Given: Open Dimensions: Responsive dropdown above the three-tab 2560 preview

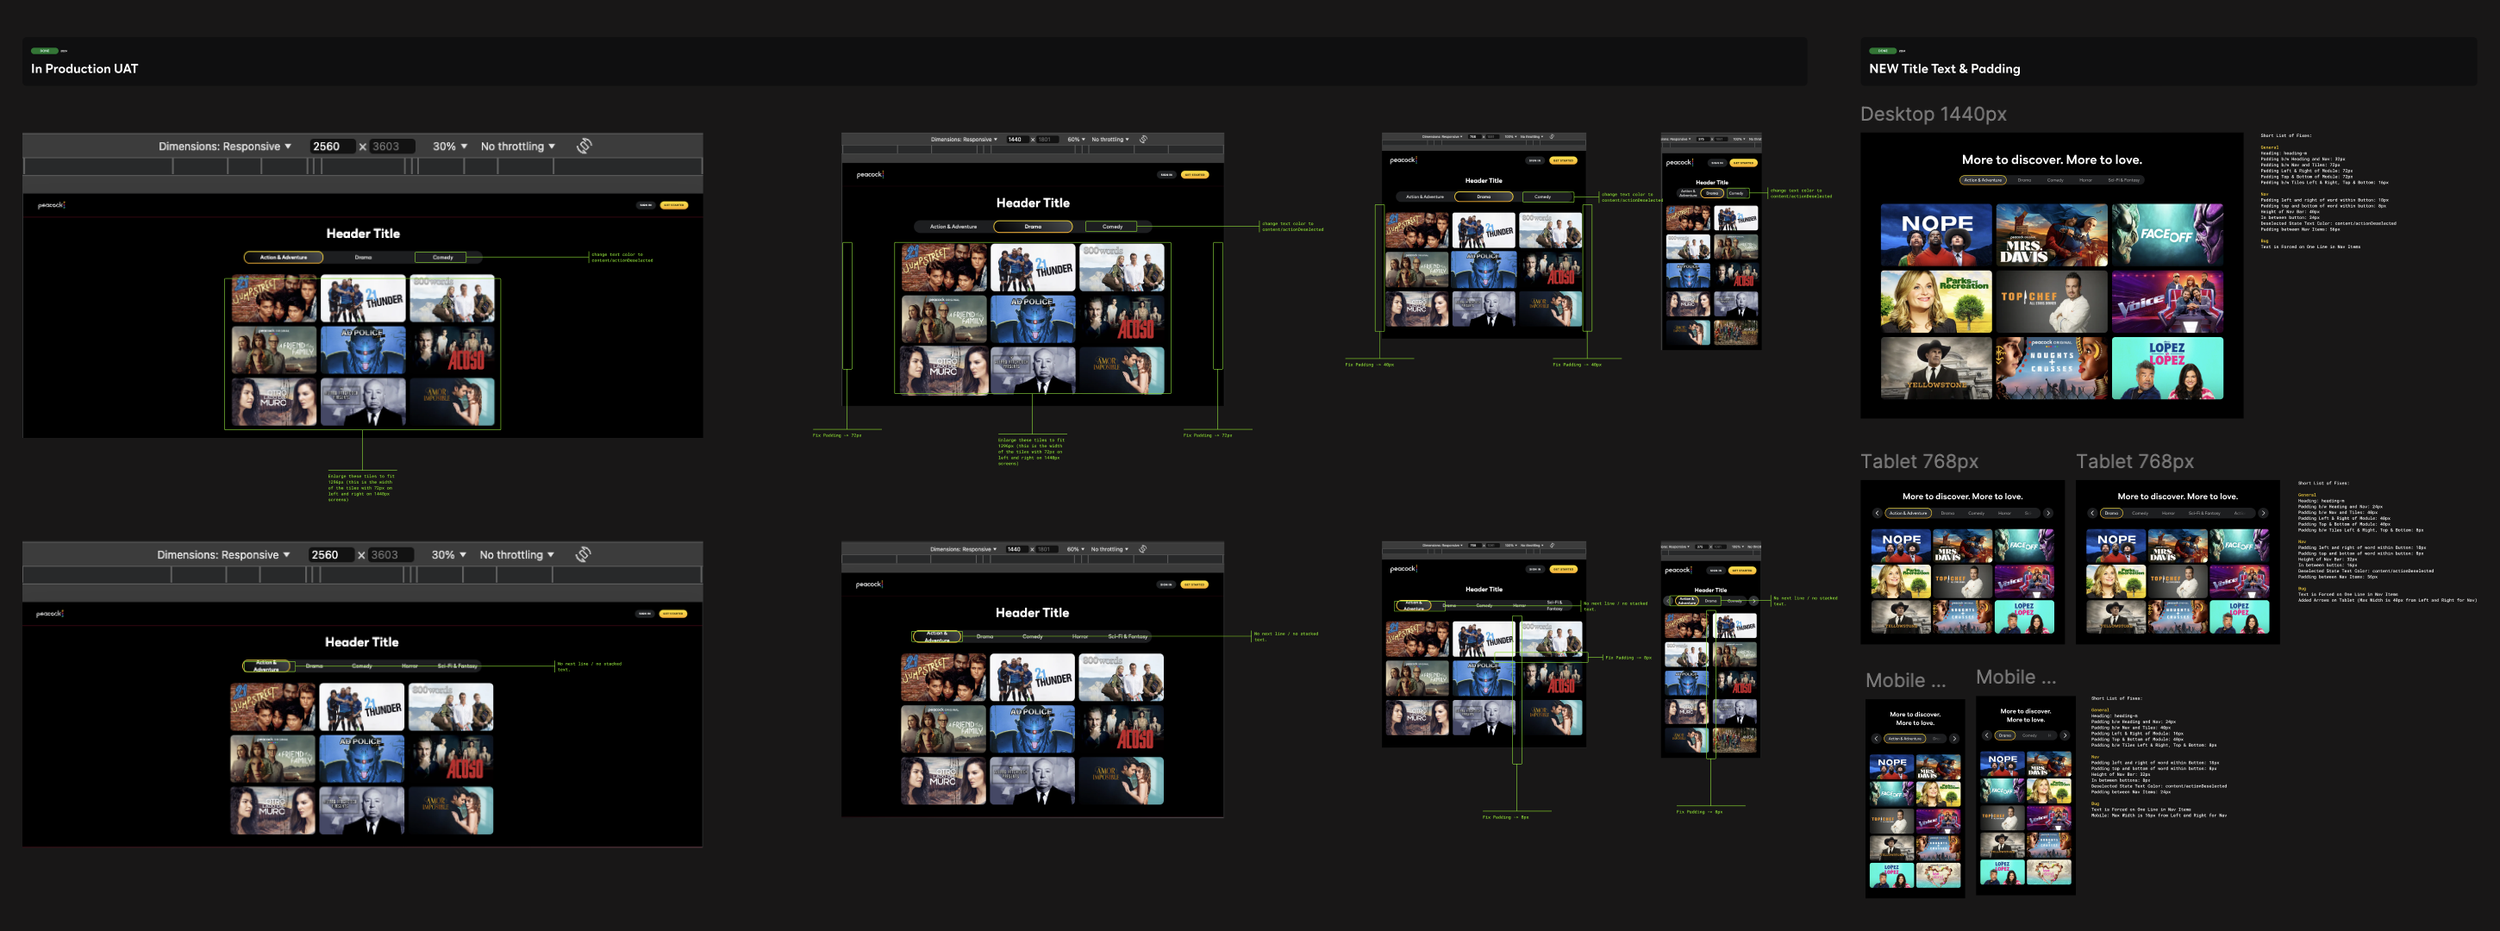Looking at the screenshot, I should point(225,146).
